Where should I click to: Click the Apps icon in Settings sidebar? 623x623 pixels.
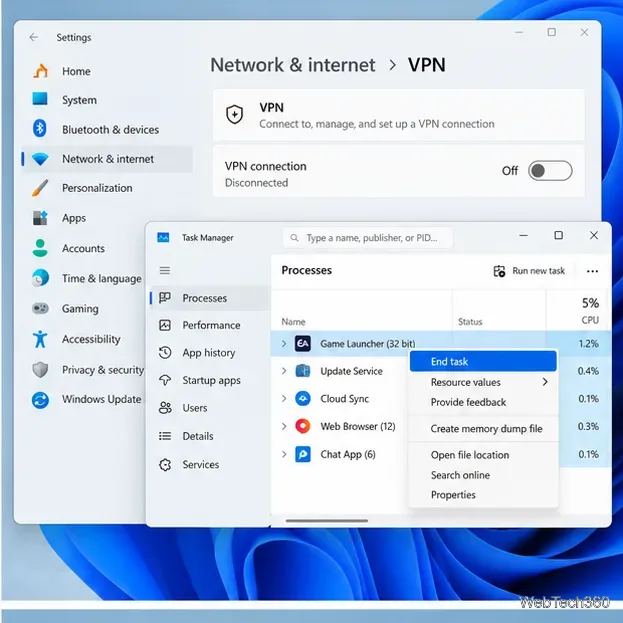point(40,218)
